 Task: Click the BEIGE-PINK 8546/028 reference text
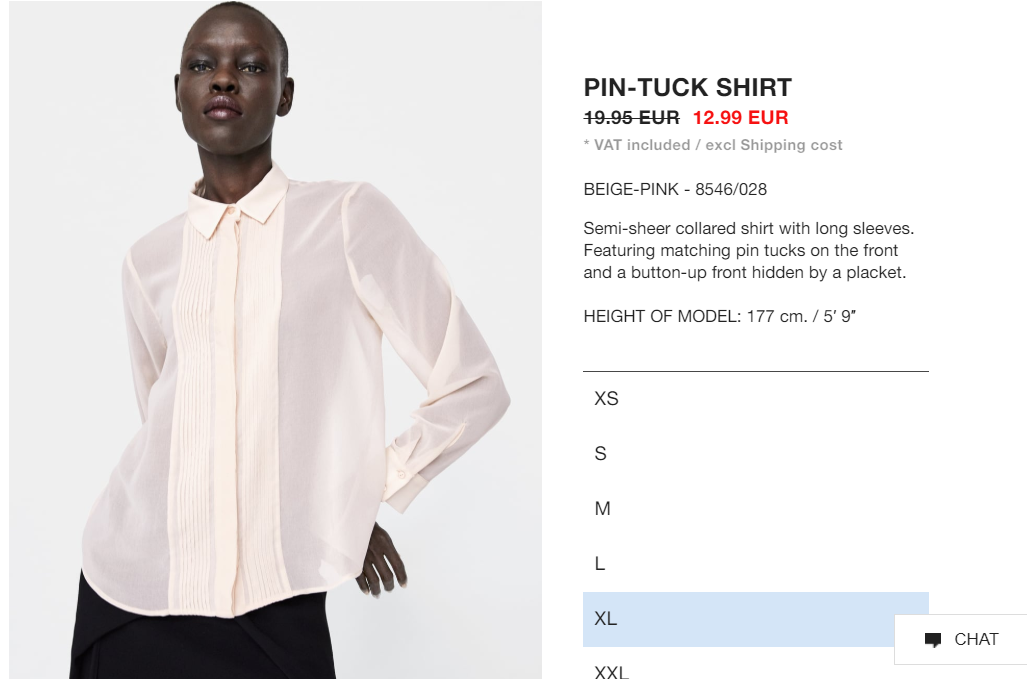675,189
